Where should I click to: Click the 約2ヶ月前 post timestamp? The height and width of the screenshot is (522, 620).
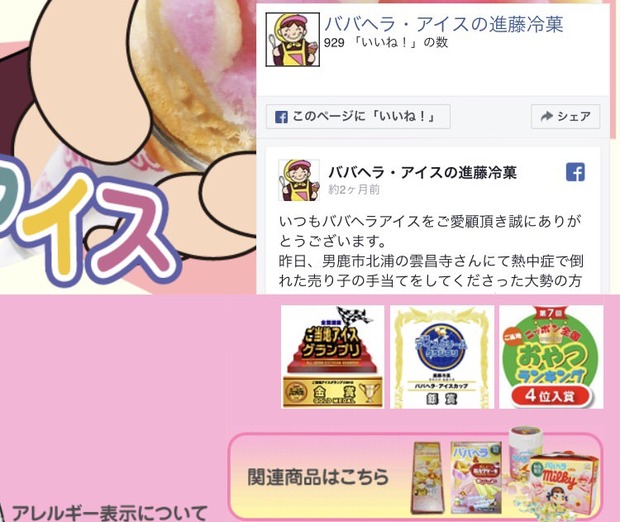click(x=354, y=190)
